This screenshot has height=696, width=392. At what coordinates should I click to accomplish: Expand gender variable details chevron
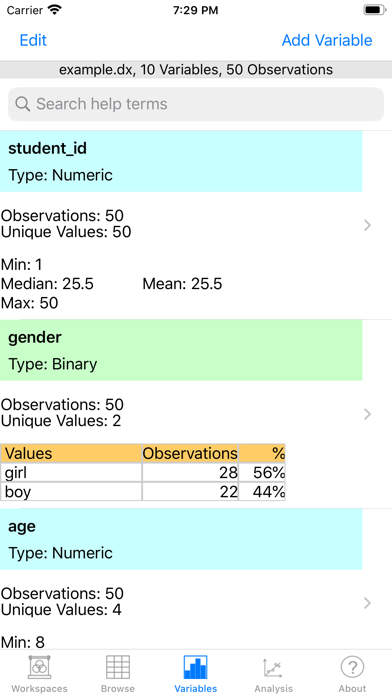[x=367, y=414]
